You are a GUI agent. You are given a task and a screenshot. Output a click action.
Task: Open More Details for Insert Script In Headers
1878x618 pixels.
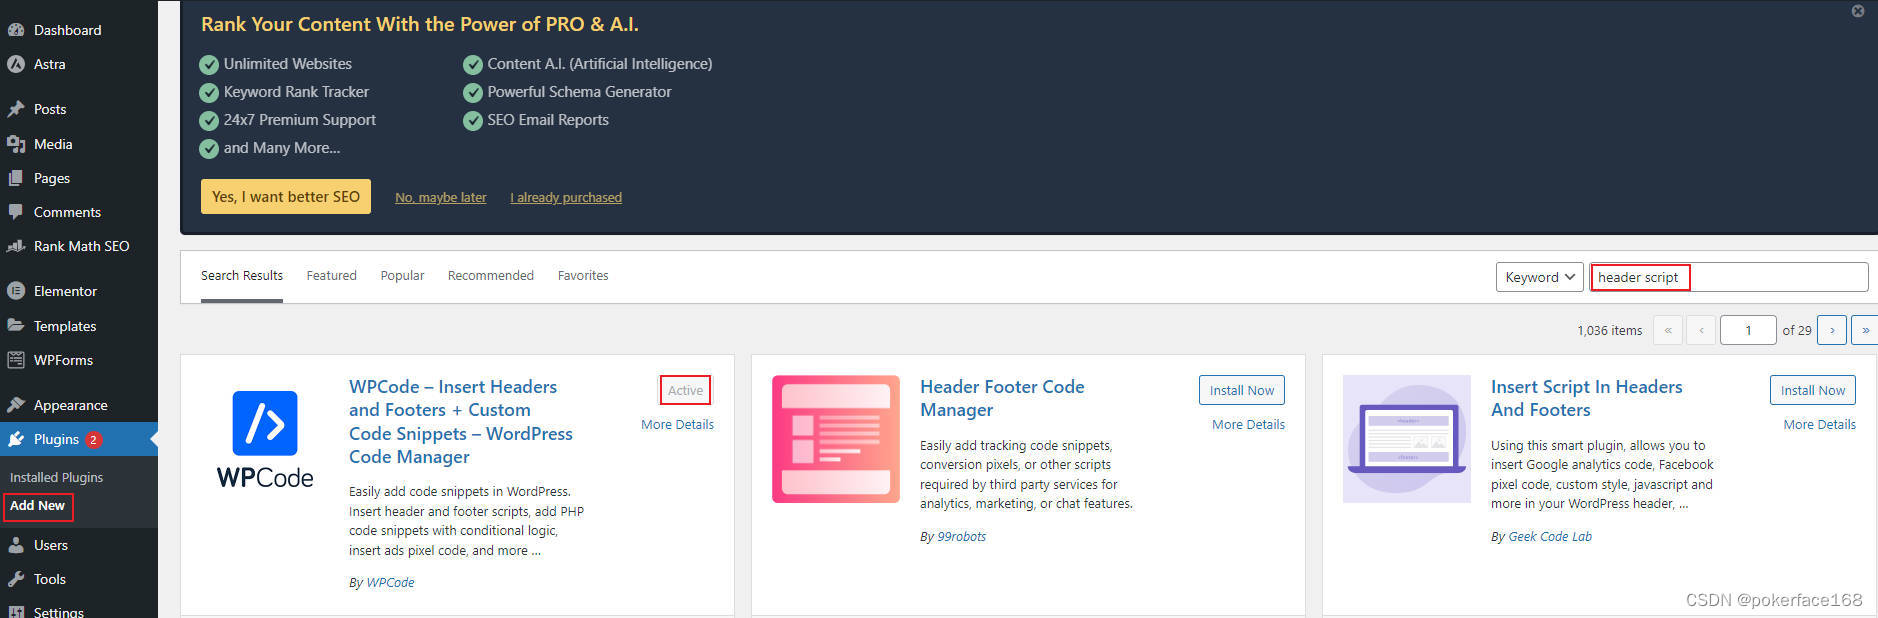tap(1820, 425)
